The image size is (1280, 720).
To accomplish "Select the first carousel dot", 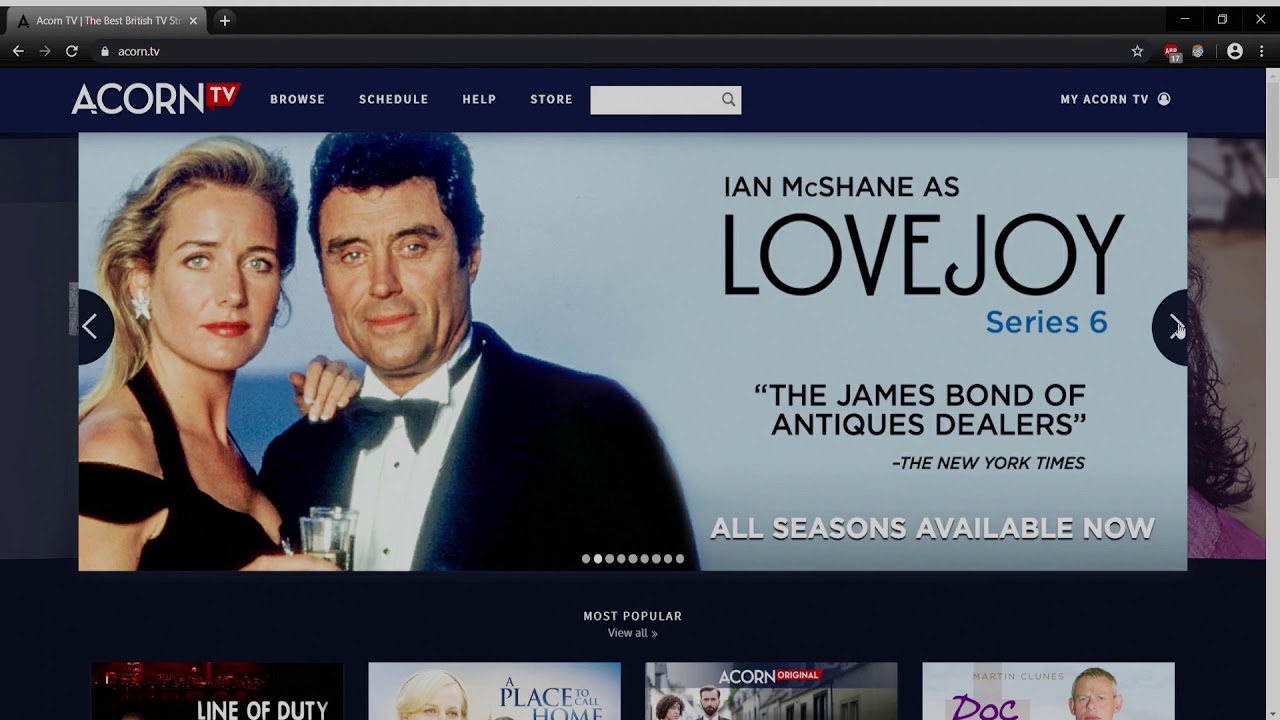I will click(x=586, y=559).
